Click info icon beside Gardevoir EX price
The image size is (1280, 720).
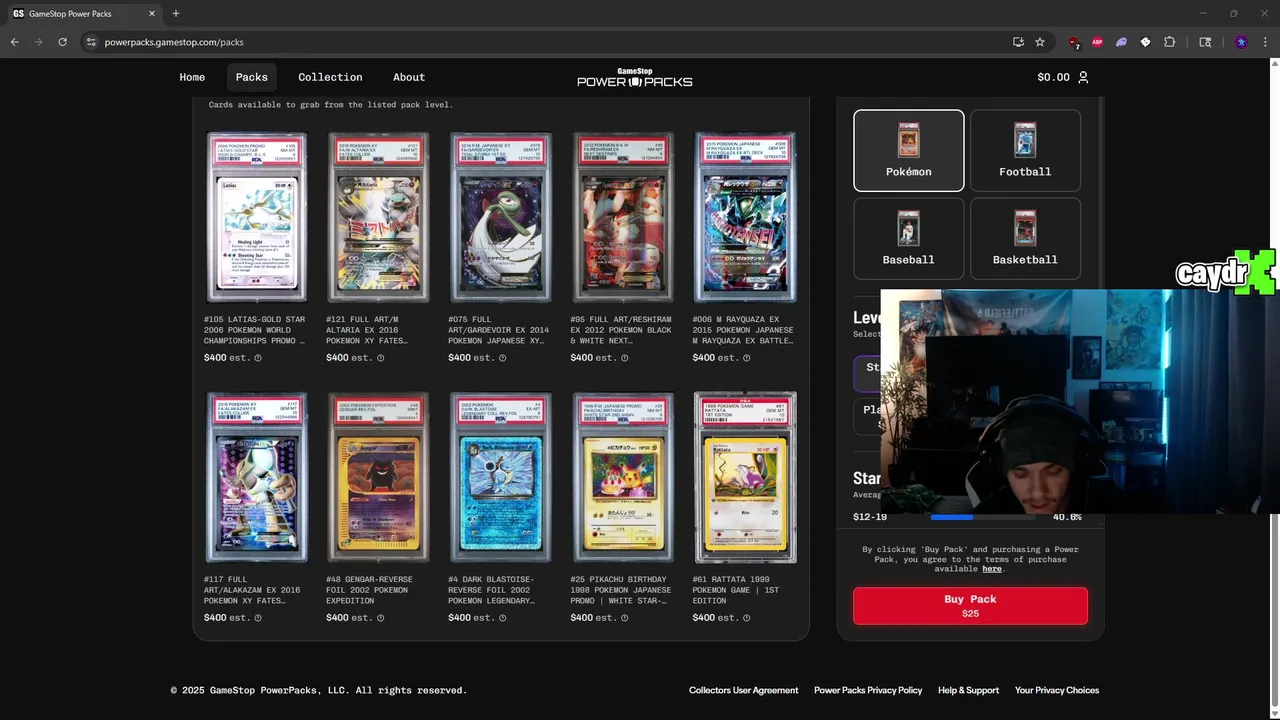coord(502,358)
